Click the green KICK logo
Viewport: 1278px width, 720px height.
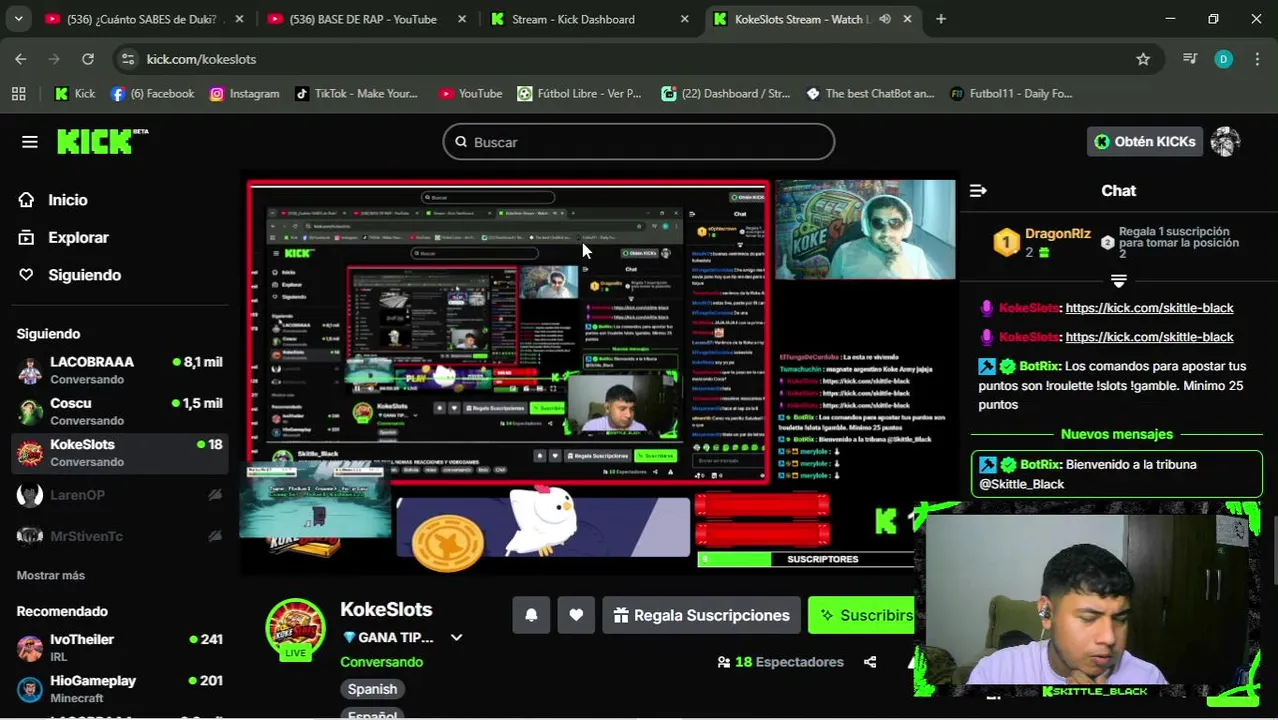coord(102,141)
